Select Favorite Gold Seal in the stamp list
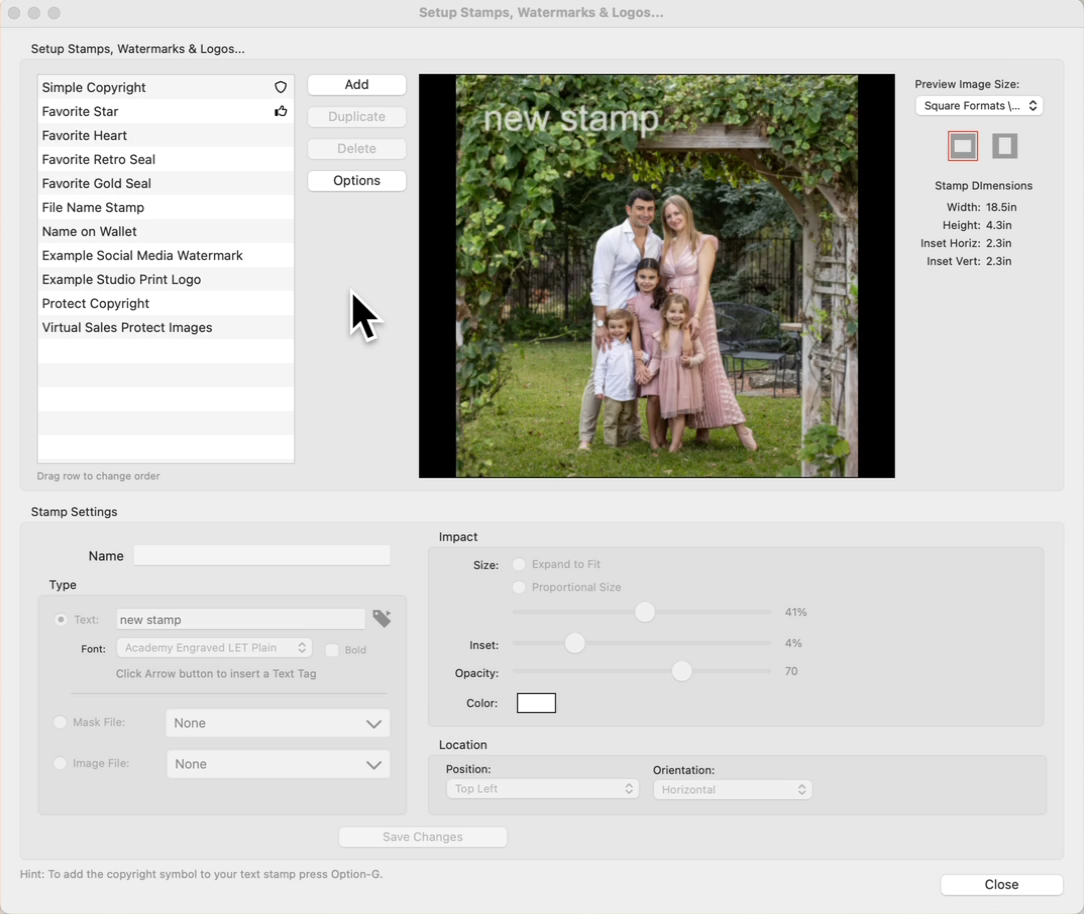Screen dimensions: 1084x914 (x=96, y=184)
